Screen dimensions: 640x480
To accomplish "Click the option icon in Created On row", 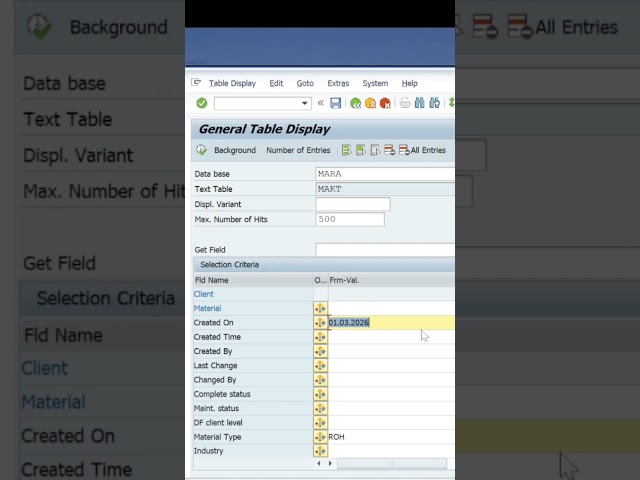I will [x=320, y=322].
